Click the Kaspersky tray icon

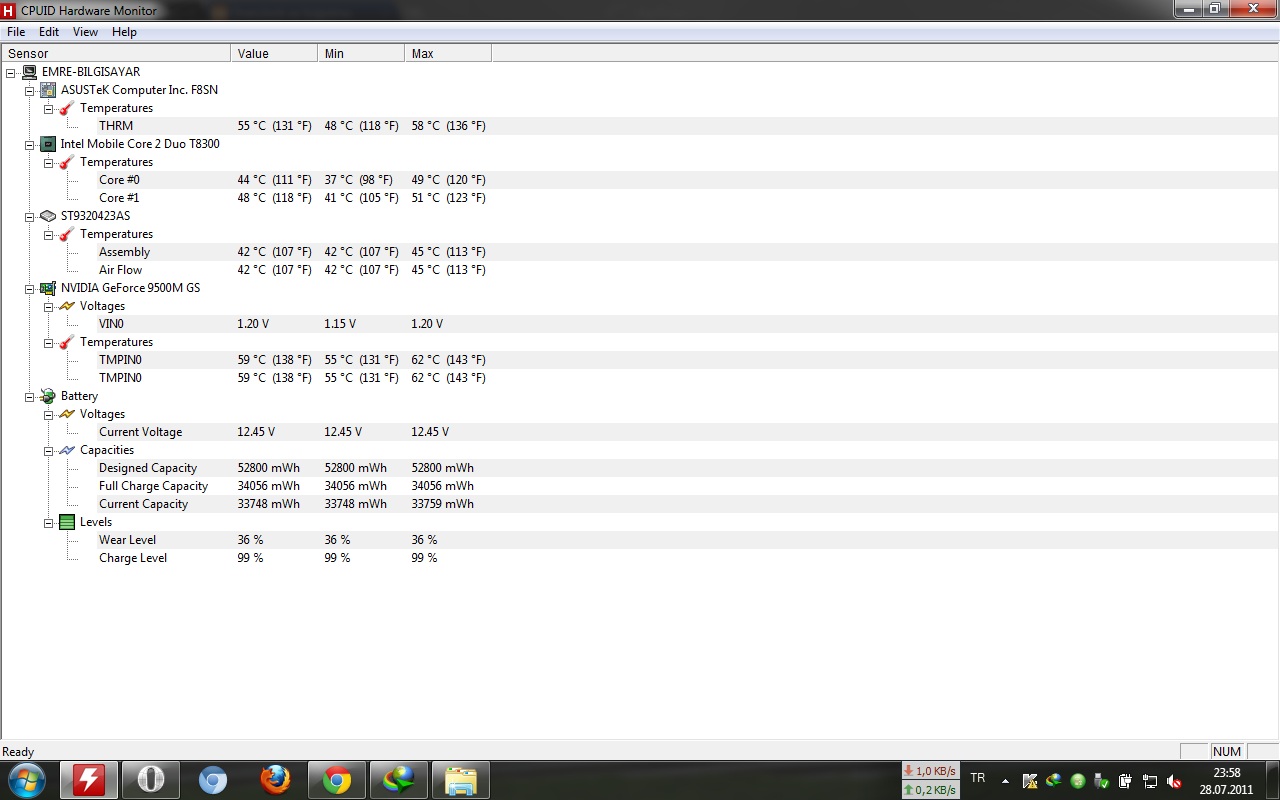point(1029,781)
